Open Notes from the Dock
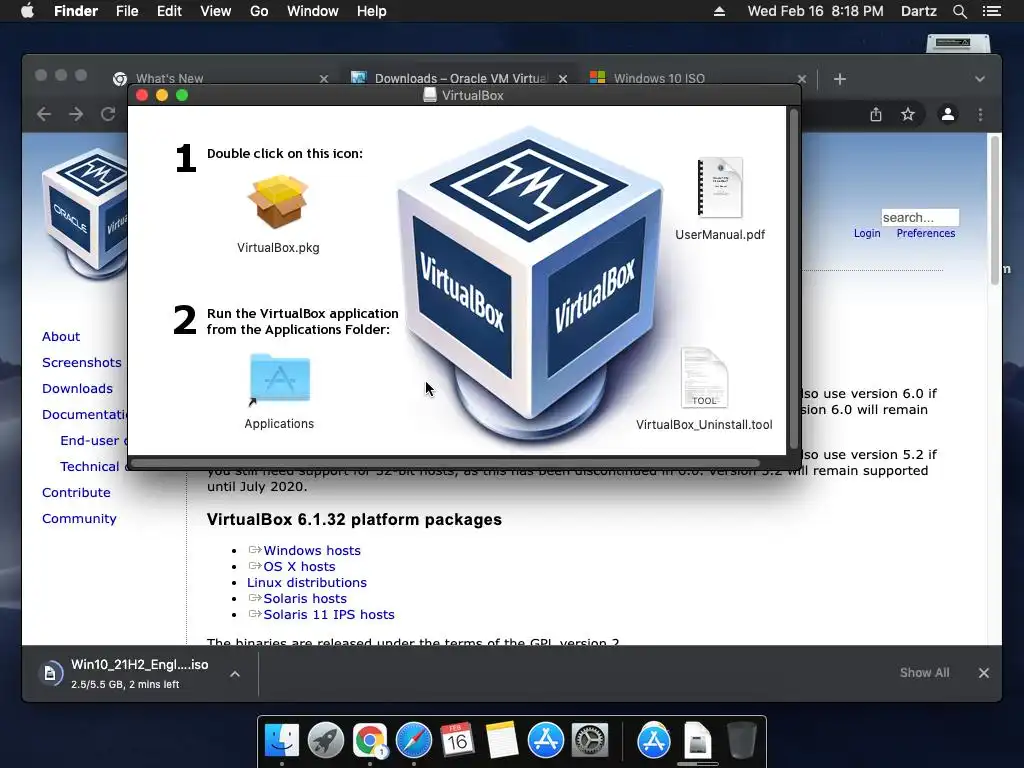Image resolution: width=1024 pixels, height=768 pixels. (502, 741)
